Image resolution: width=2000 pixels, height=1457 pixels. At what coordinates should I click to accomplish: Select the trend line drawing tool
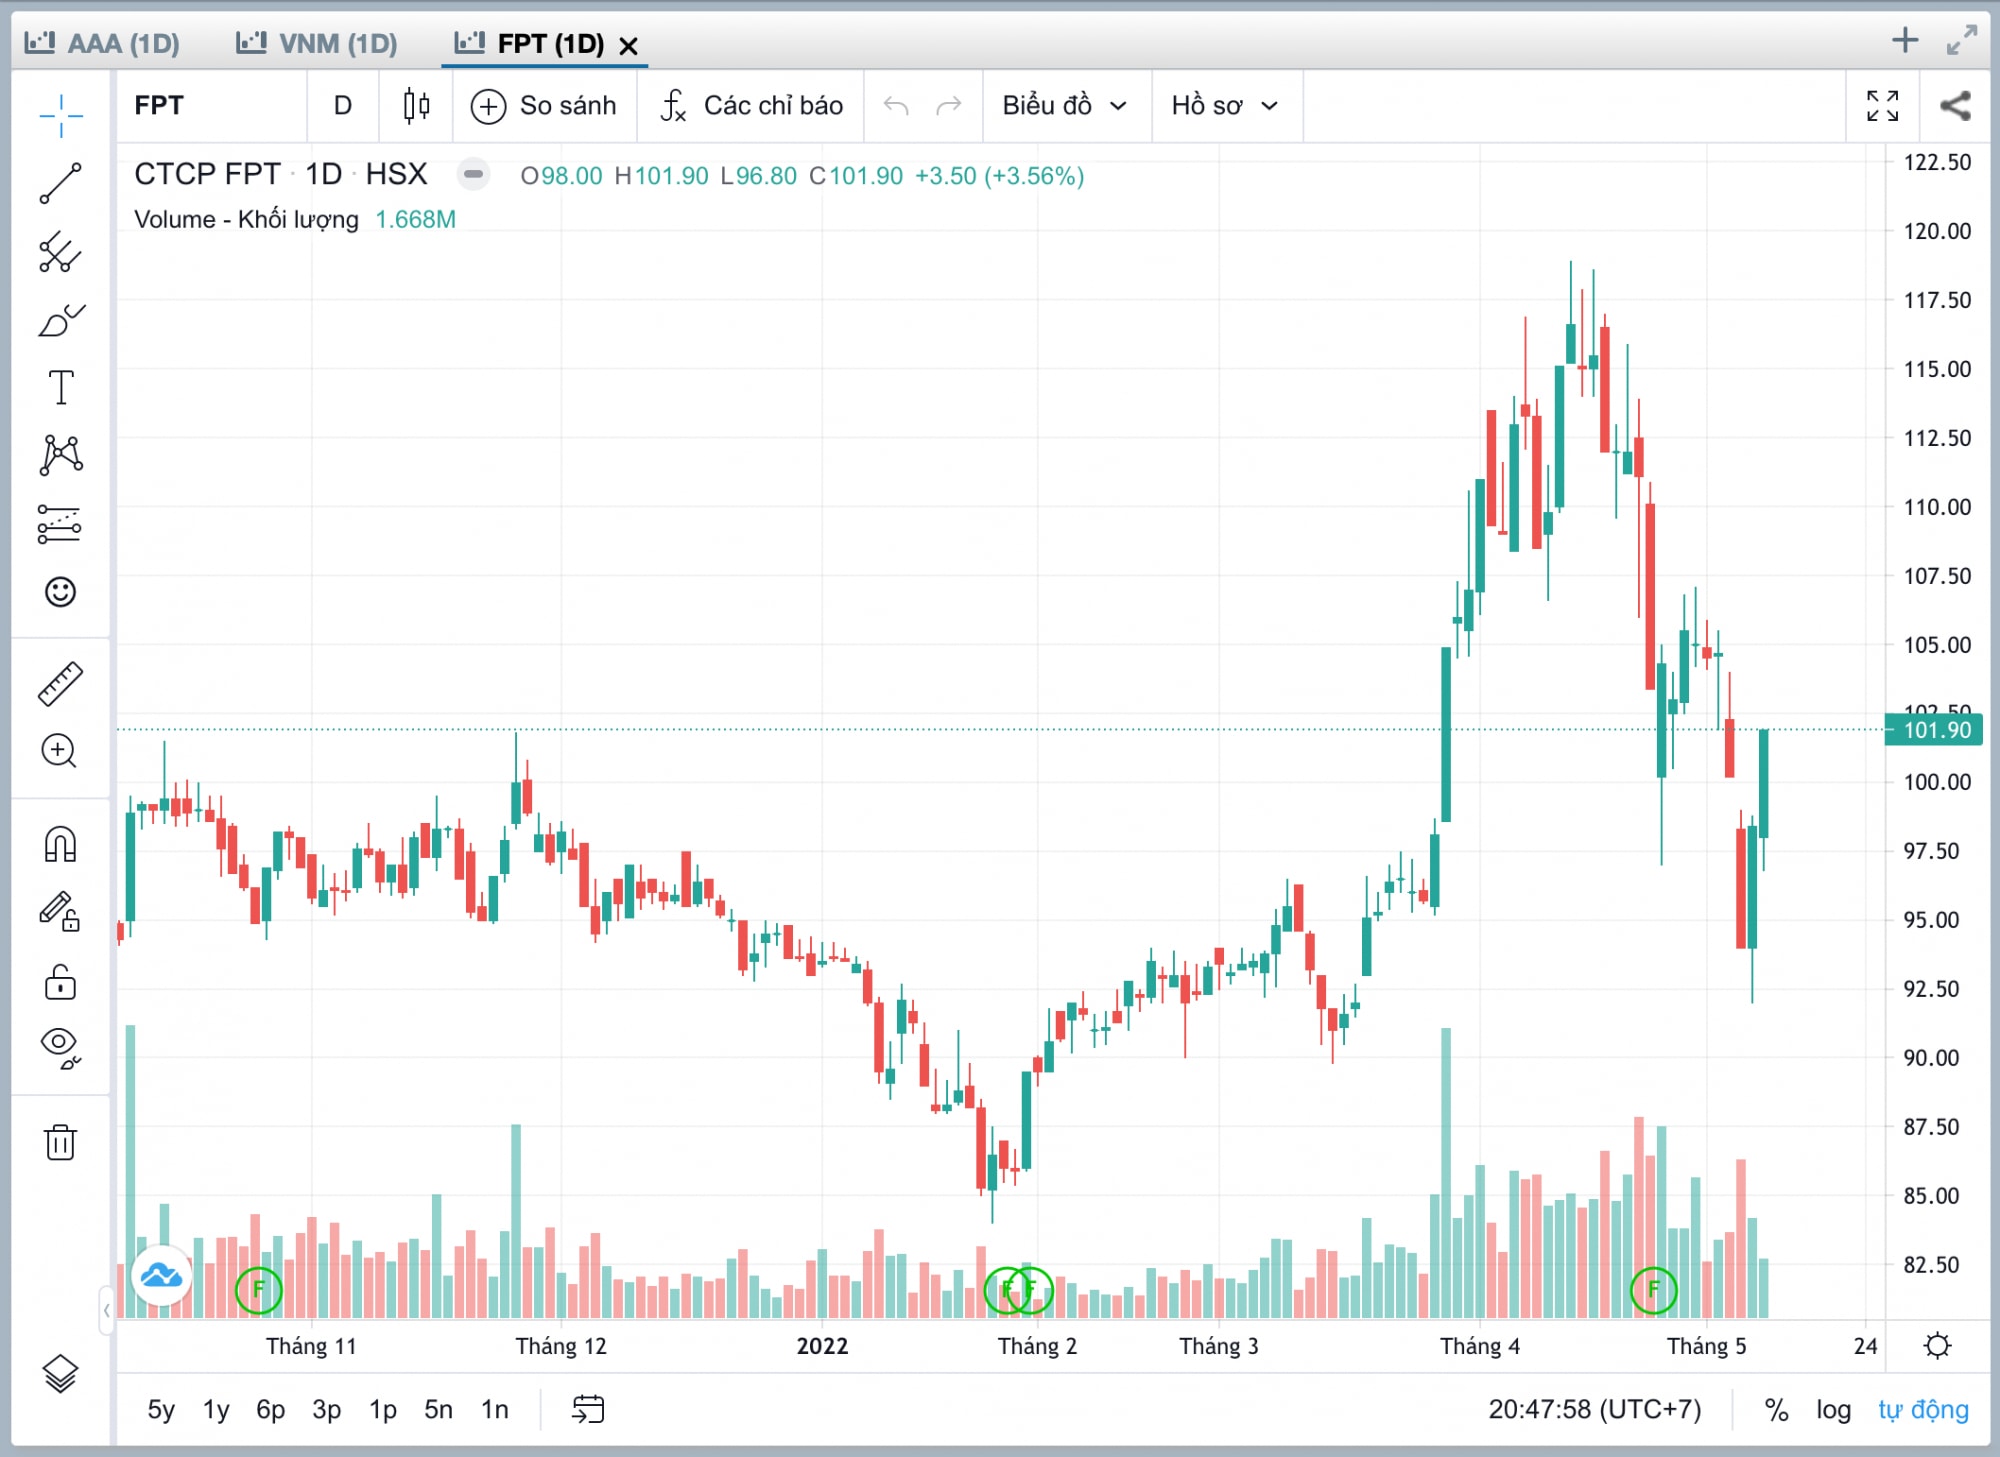(60, 183)
